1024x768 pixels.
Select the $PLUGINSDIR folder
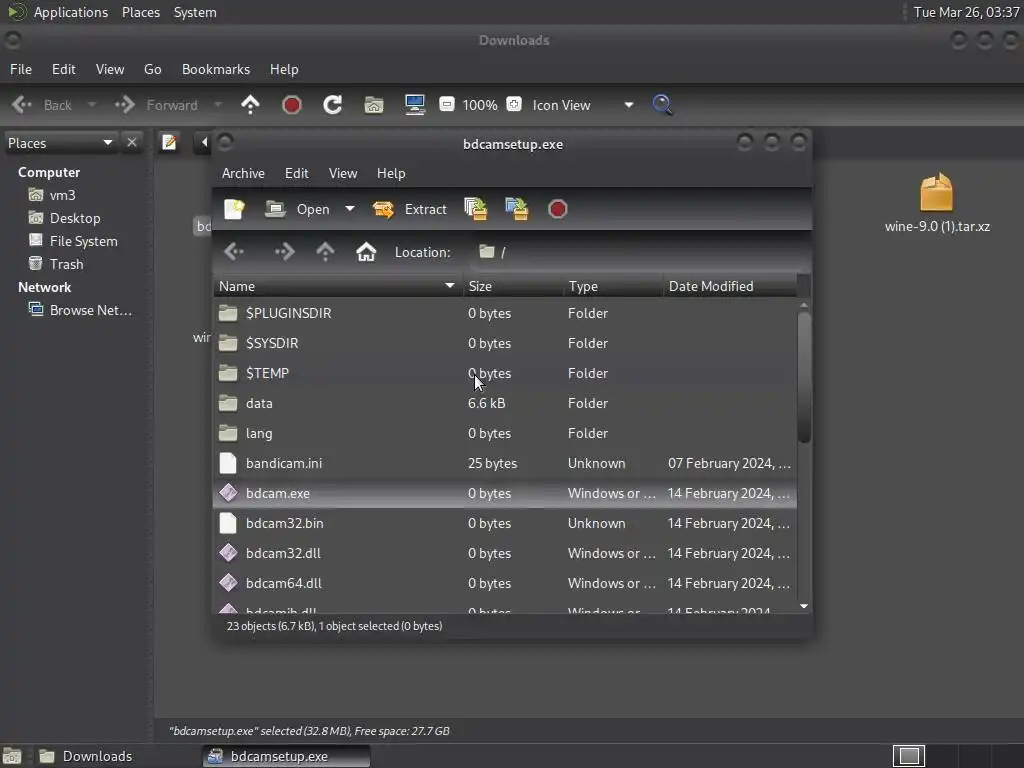505,313
